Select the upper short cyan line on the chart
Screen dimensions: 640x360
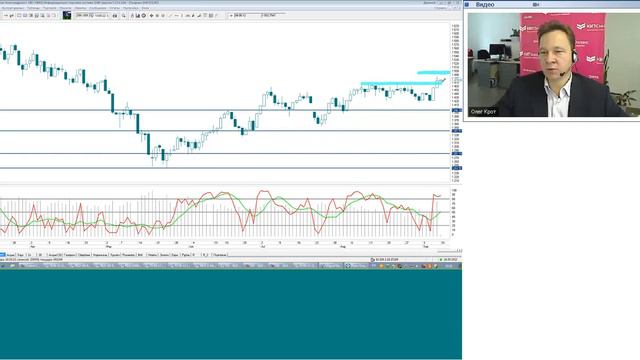point(433,73)
